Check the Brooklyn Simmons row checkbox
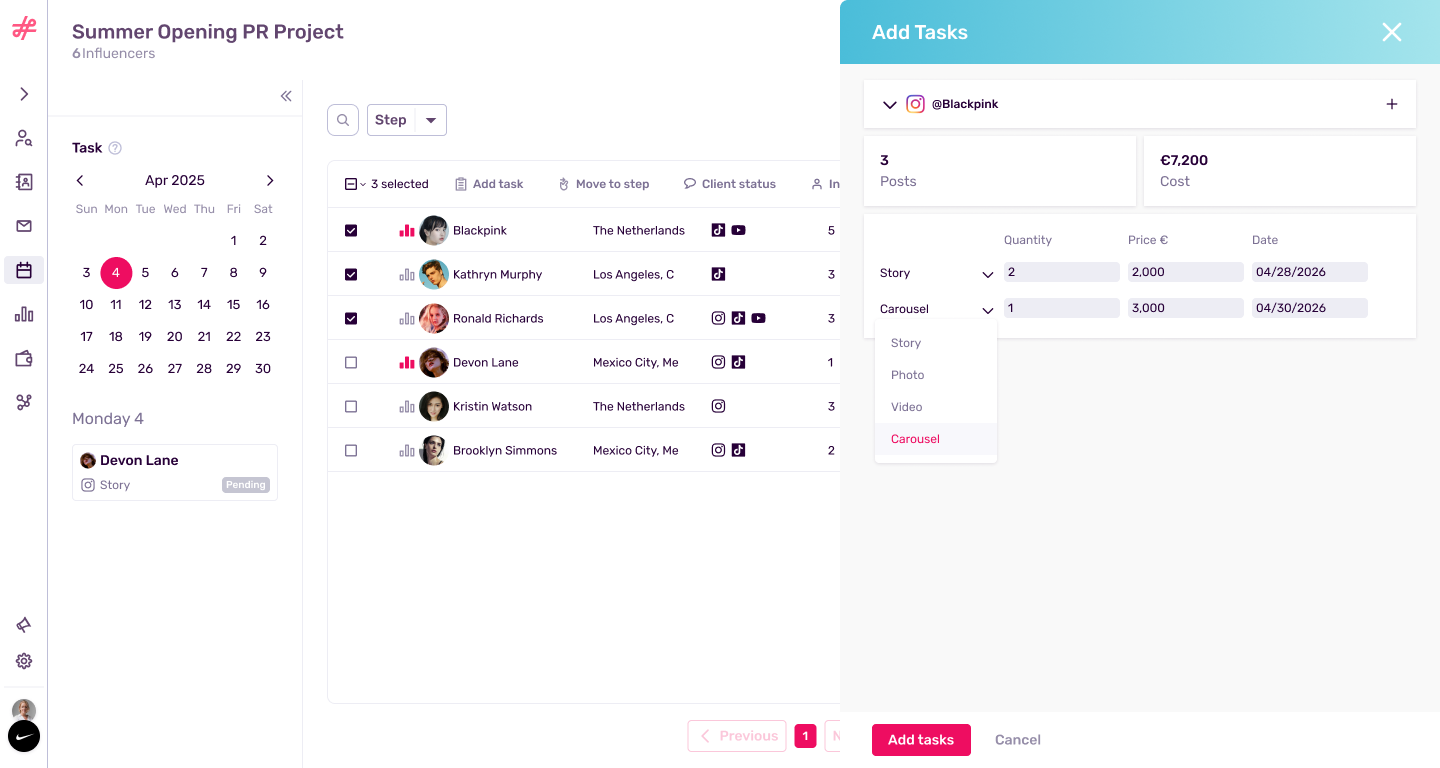Viewport: 1440px width, 768px height. (351, 450)
